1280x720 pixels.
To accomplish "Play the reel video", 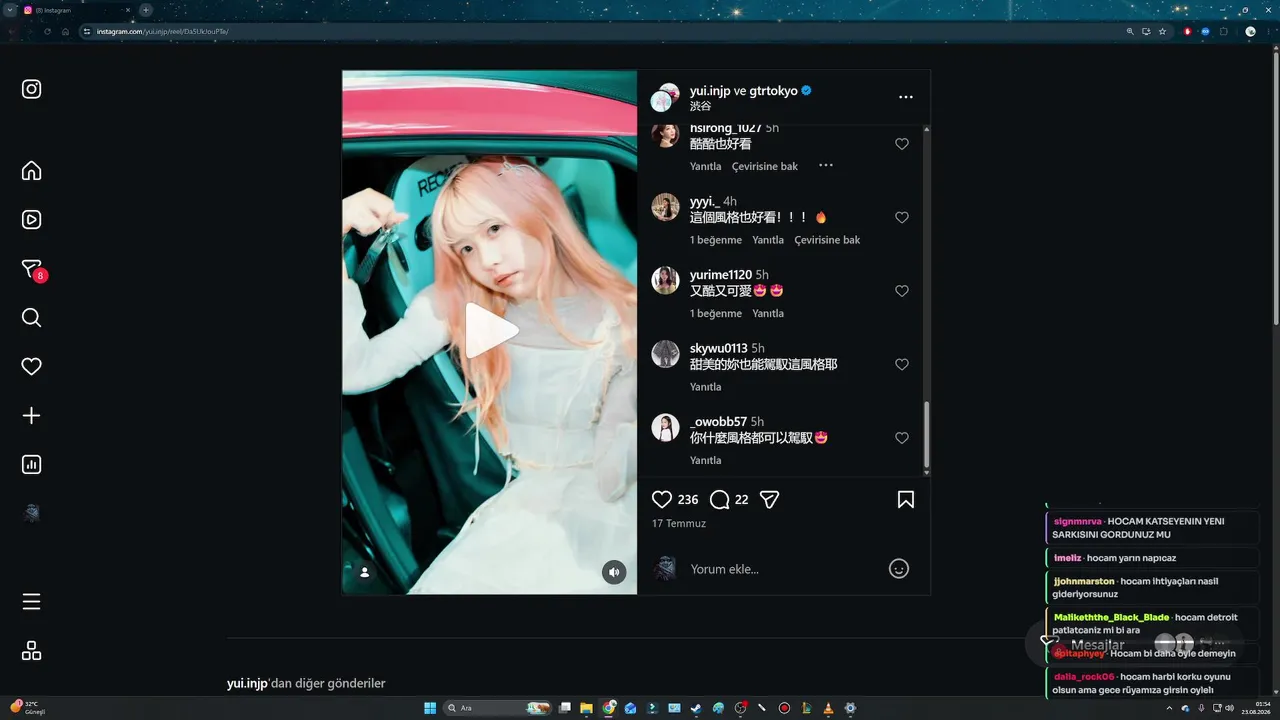I will [490, 331].
